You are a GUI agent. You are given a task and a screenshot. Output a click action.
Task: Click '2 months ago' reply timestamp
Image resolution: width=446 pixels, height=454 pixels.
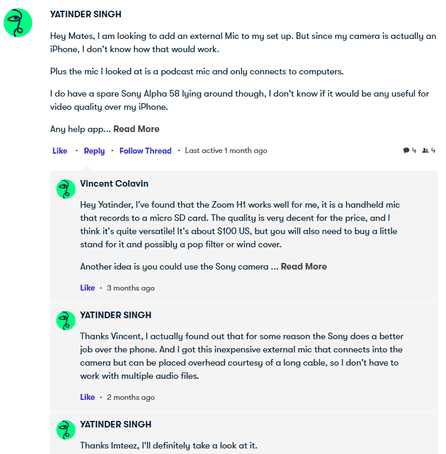(131, 397)
